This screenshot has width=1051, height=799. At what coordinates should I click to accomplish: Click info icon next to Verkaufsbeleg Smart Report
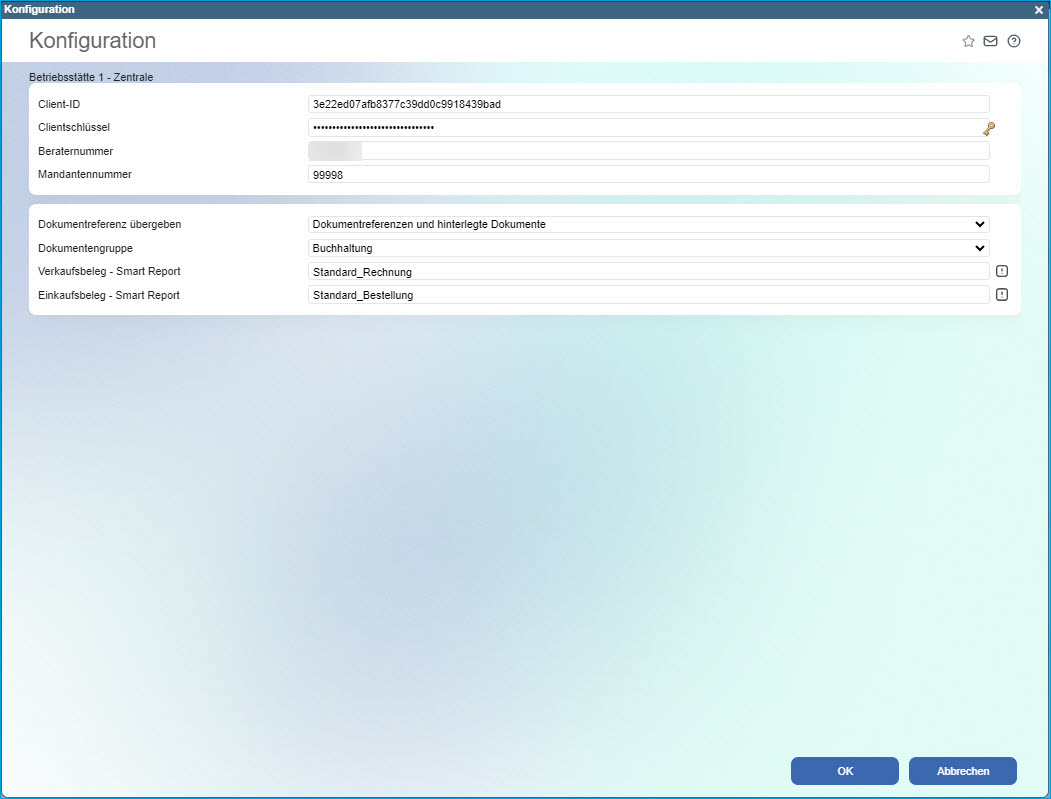click(x=1002, y=271)
